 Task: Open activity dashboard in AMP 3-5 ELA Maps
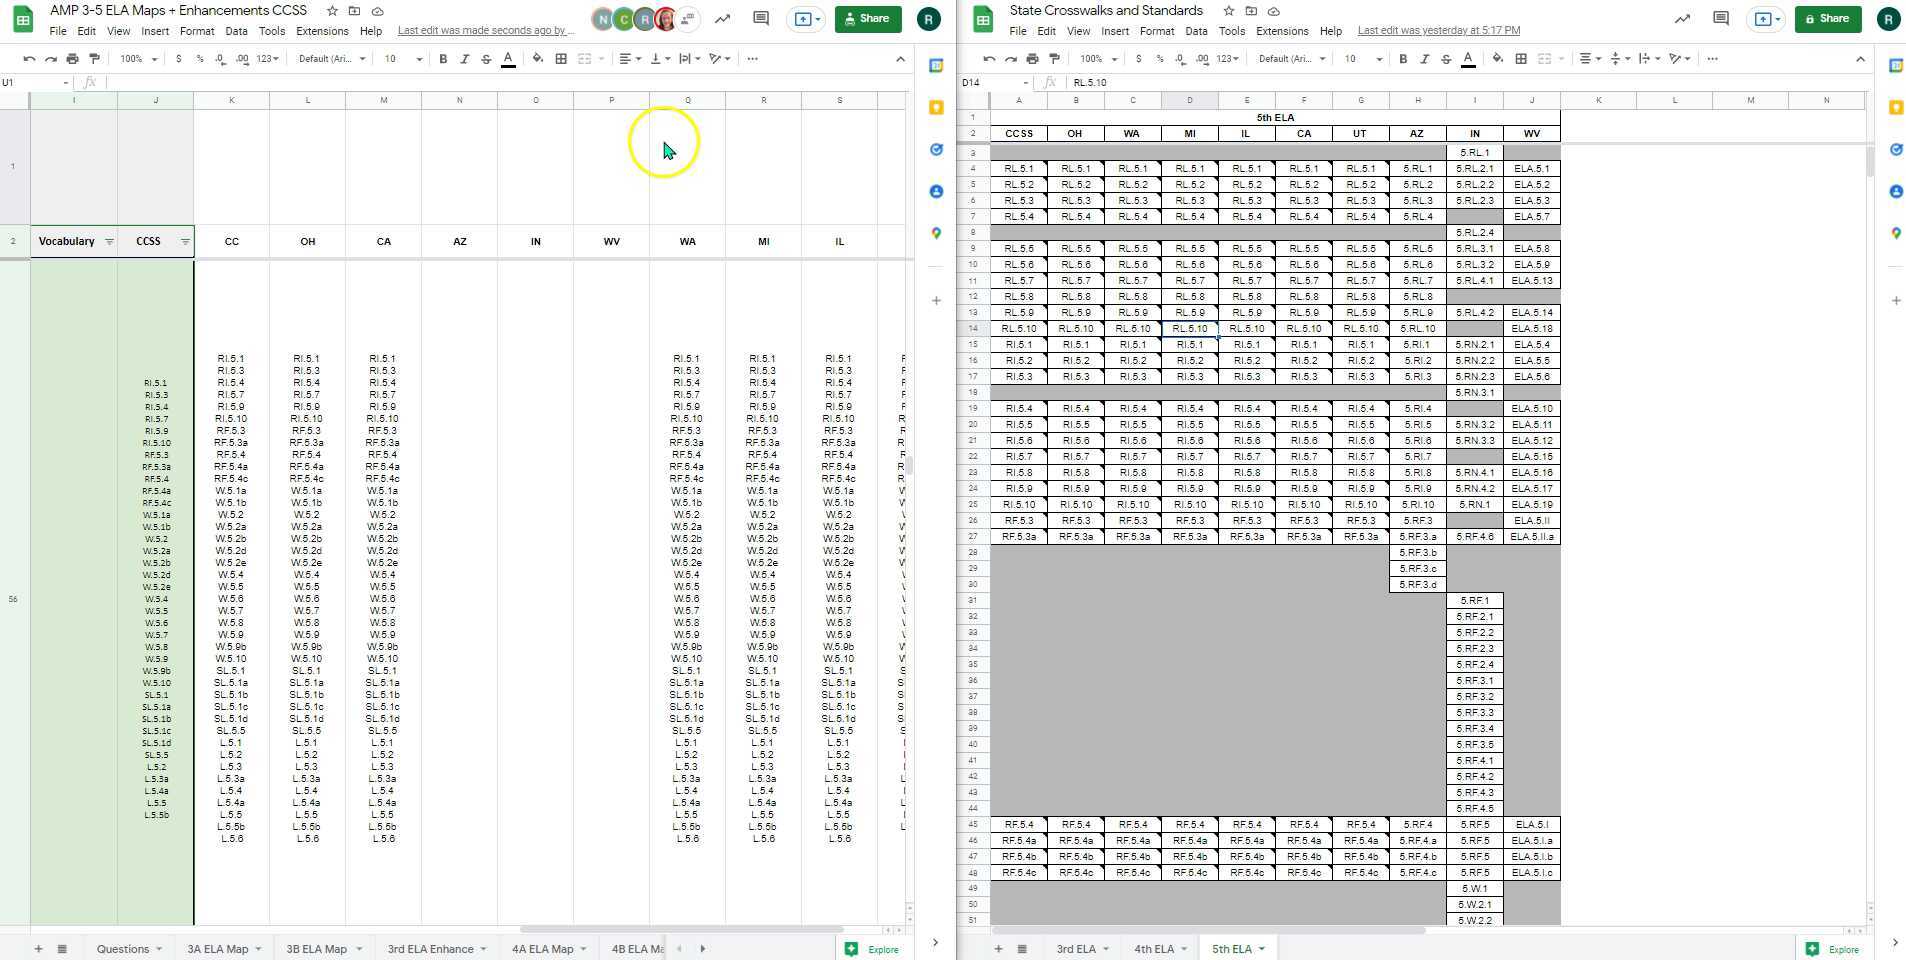[x=722, y=19]
